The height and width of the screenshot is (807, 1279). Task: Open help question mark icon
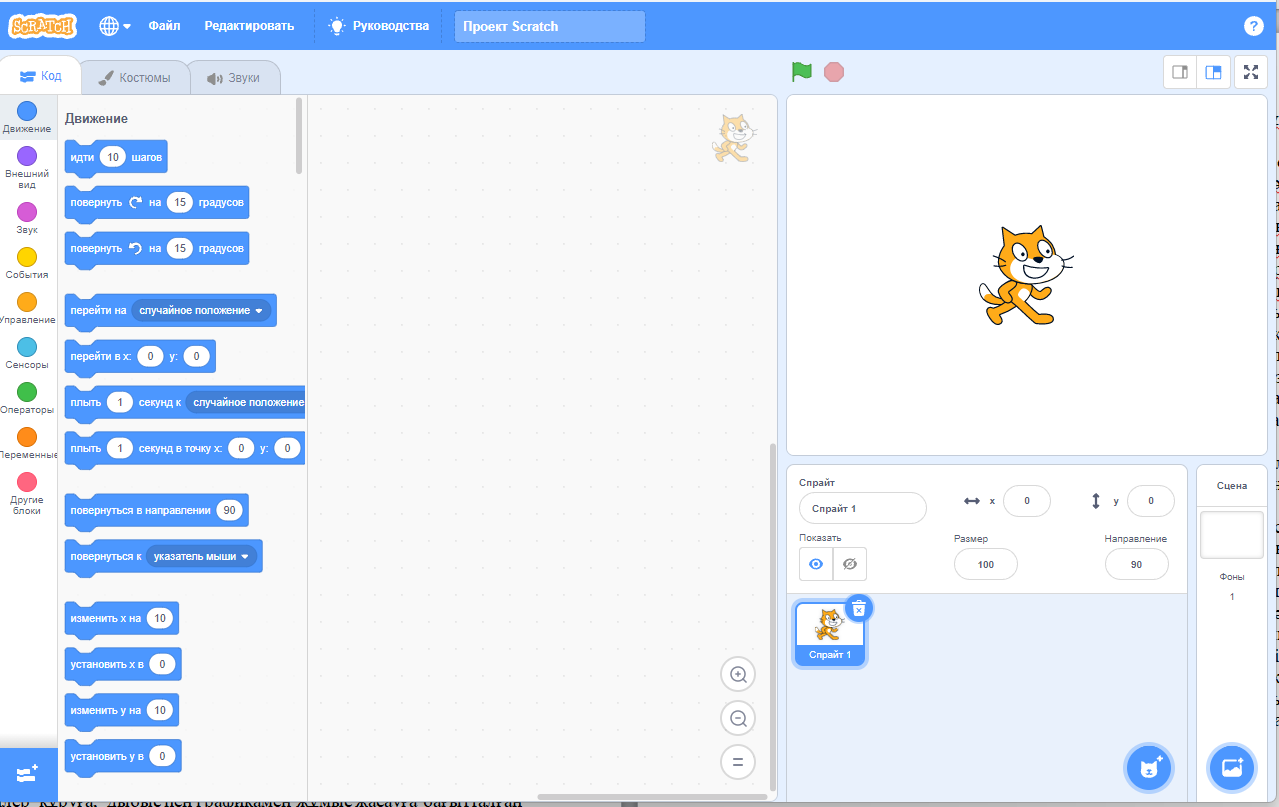1253,26
